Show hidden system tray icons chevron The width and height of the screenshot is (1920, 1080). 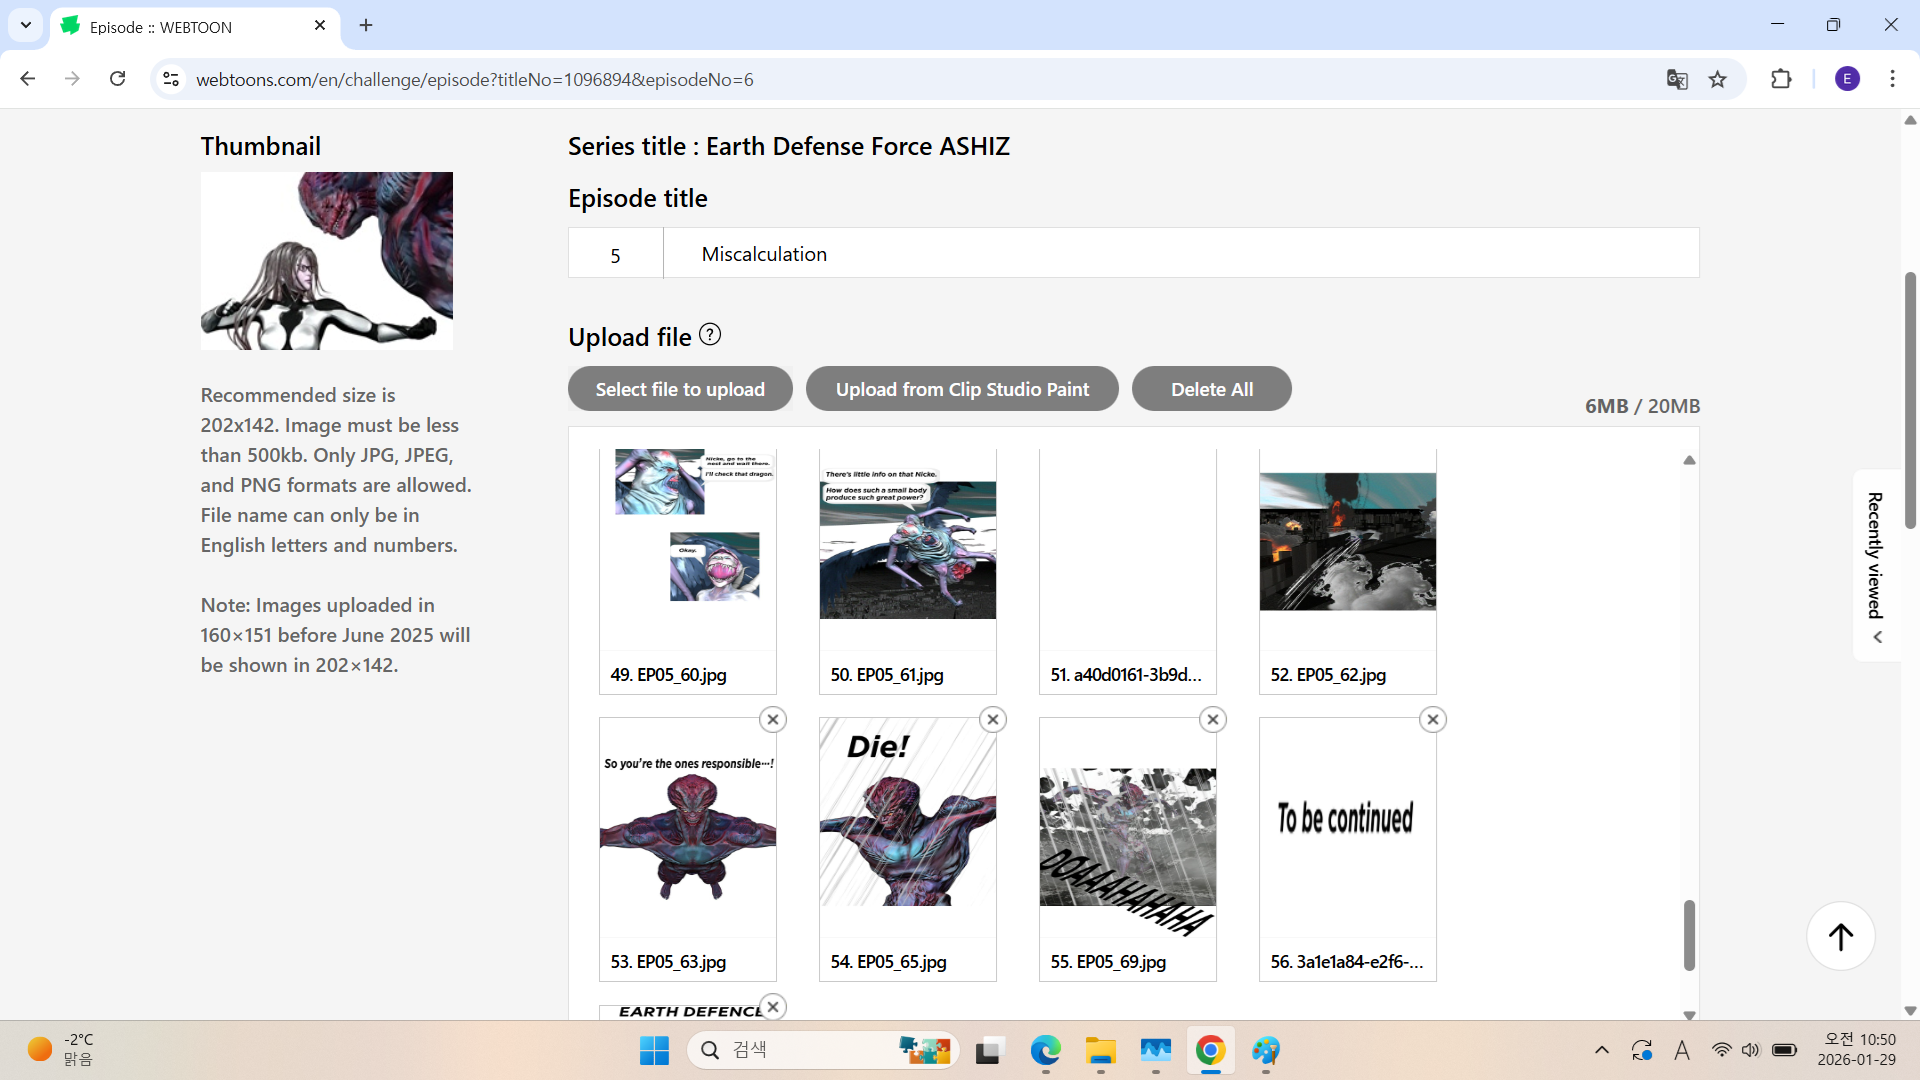point(1602,1050)
